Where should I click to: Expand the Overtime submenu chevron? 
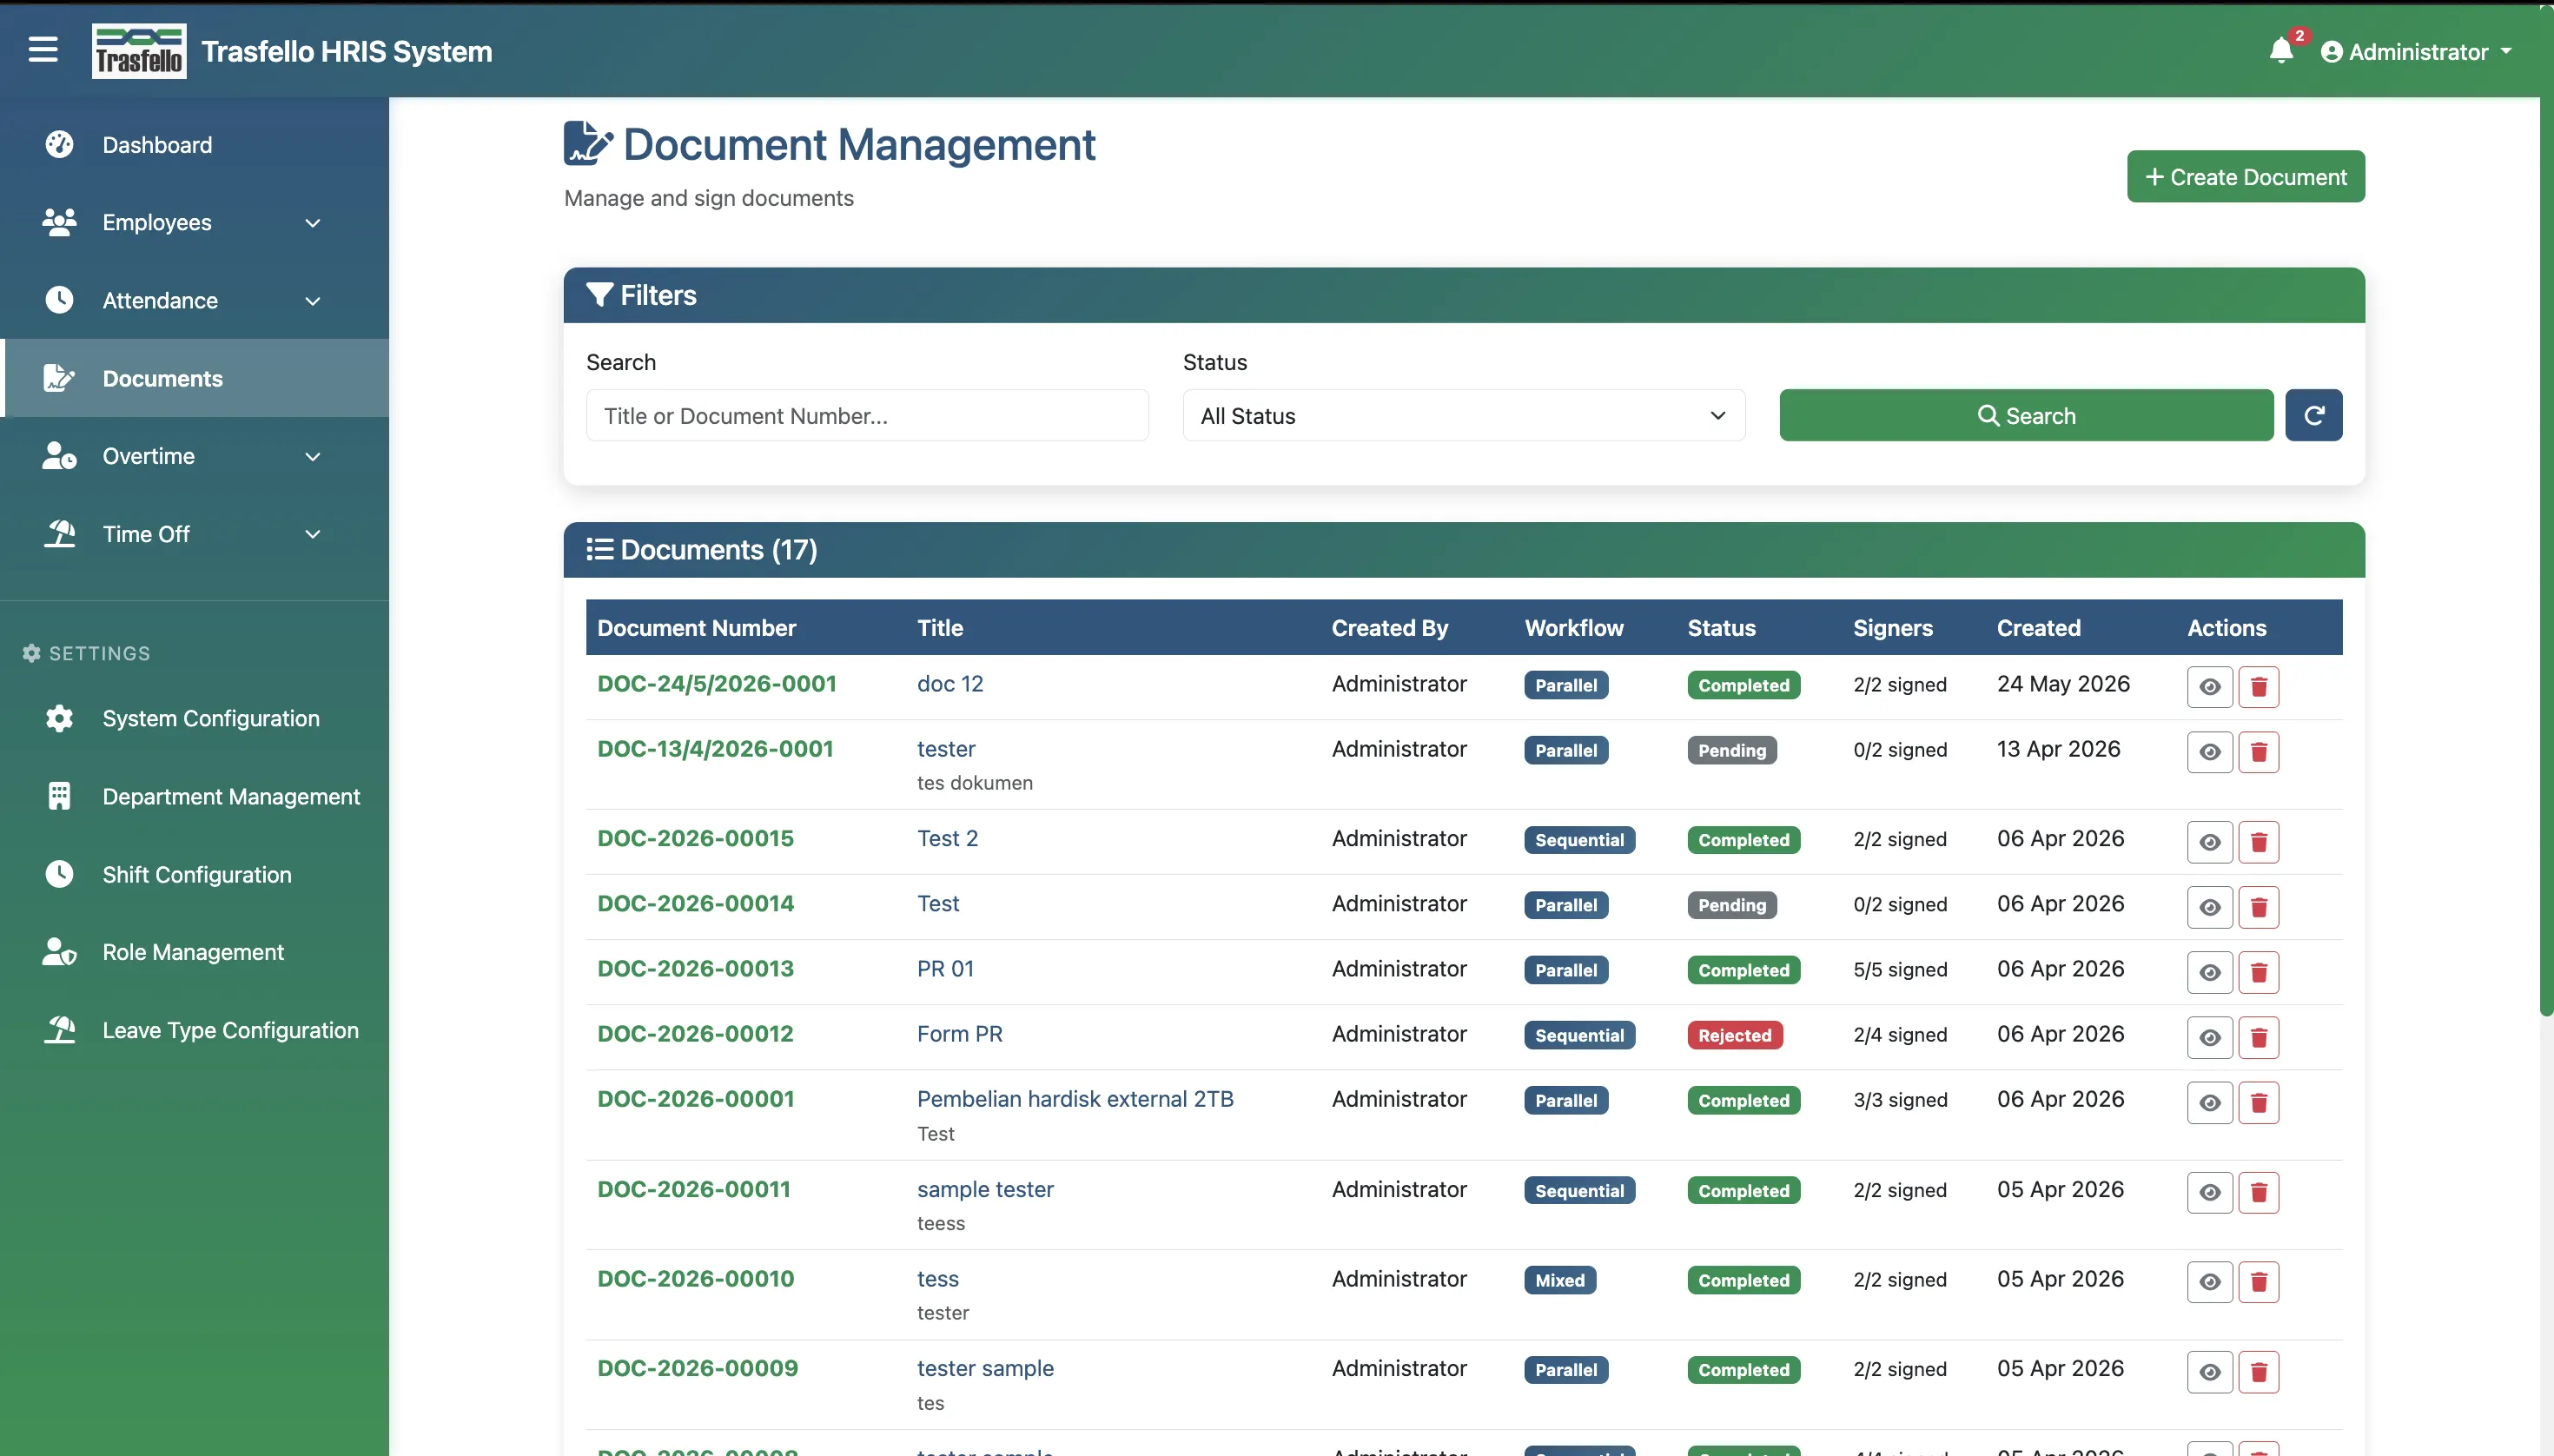click(312, 456)
